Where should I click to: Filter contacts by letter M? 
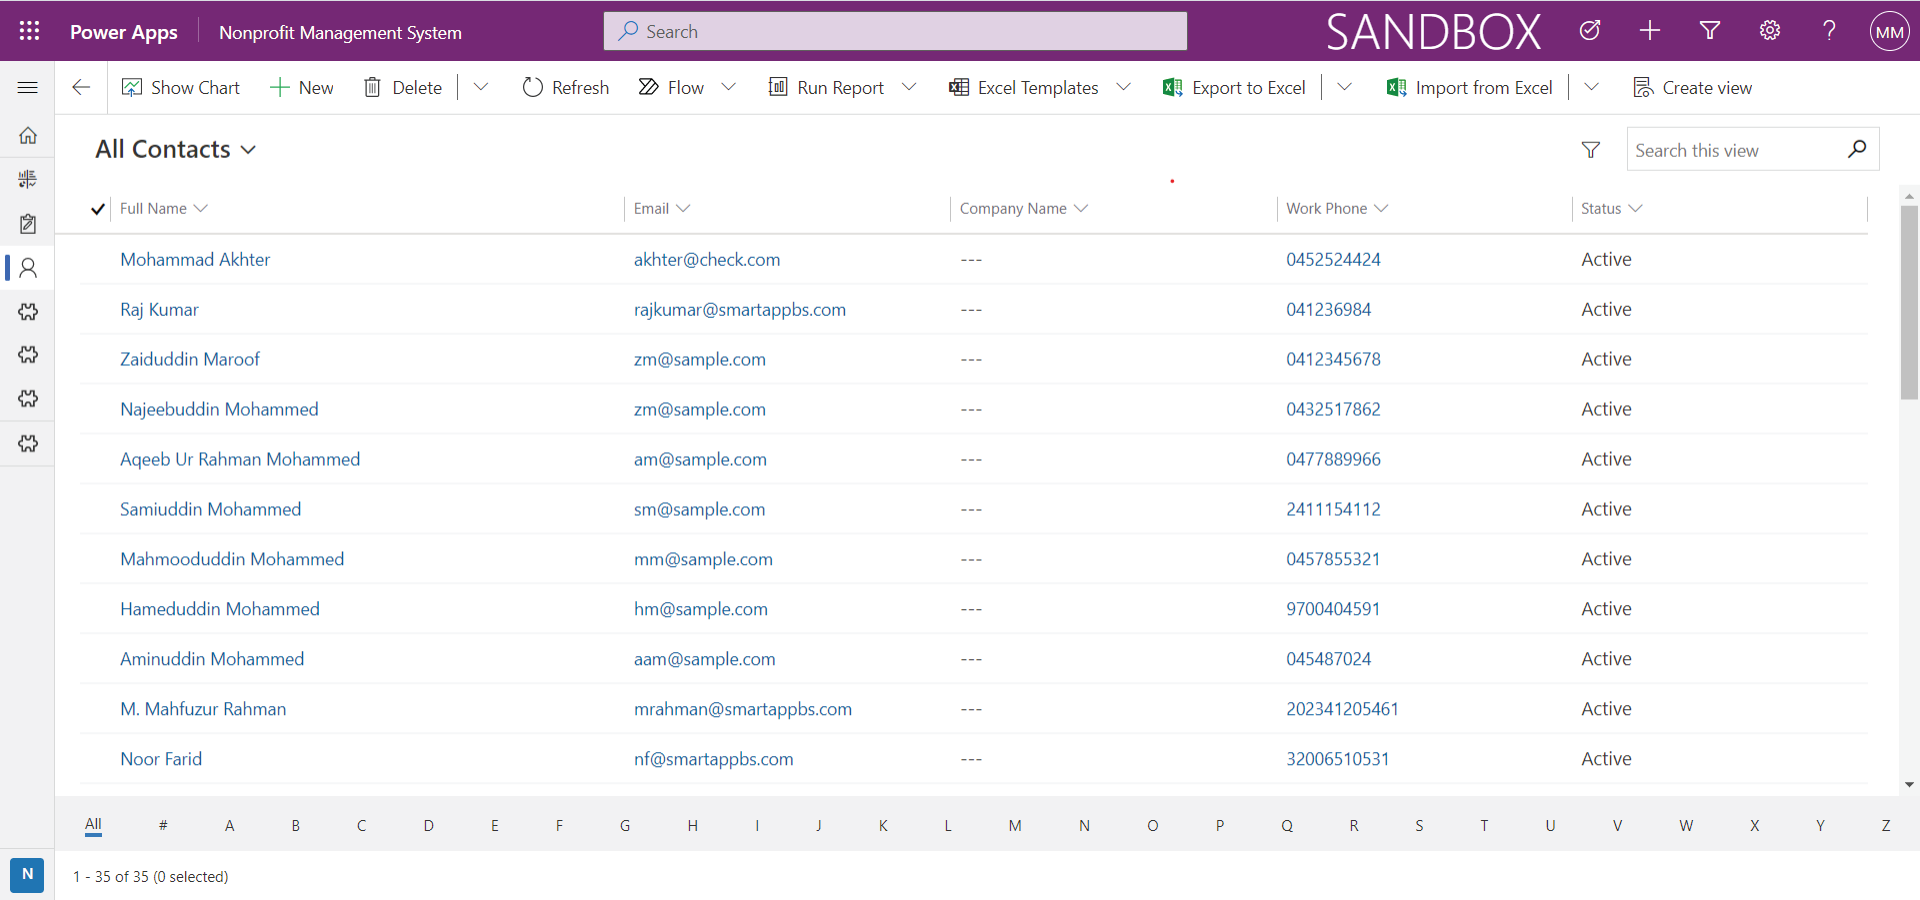[1014, 825]
